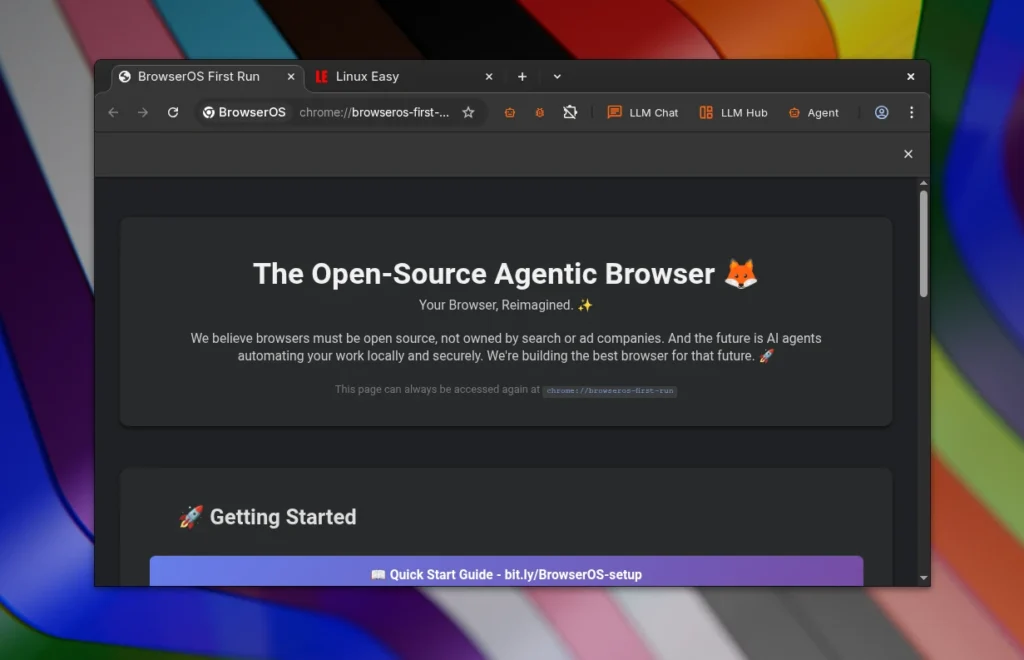Viewport: 1024px width, 660px height.
Task: Open the tab search dropdown chevron
Action: [557, 76]
